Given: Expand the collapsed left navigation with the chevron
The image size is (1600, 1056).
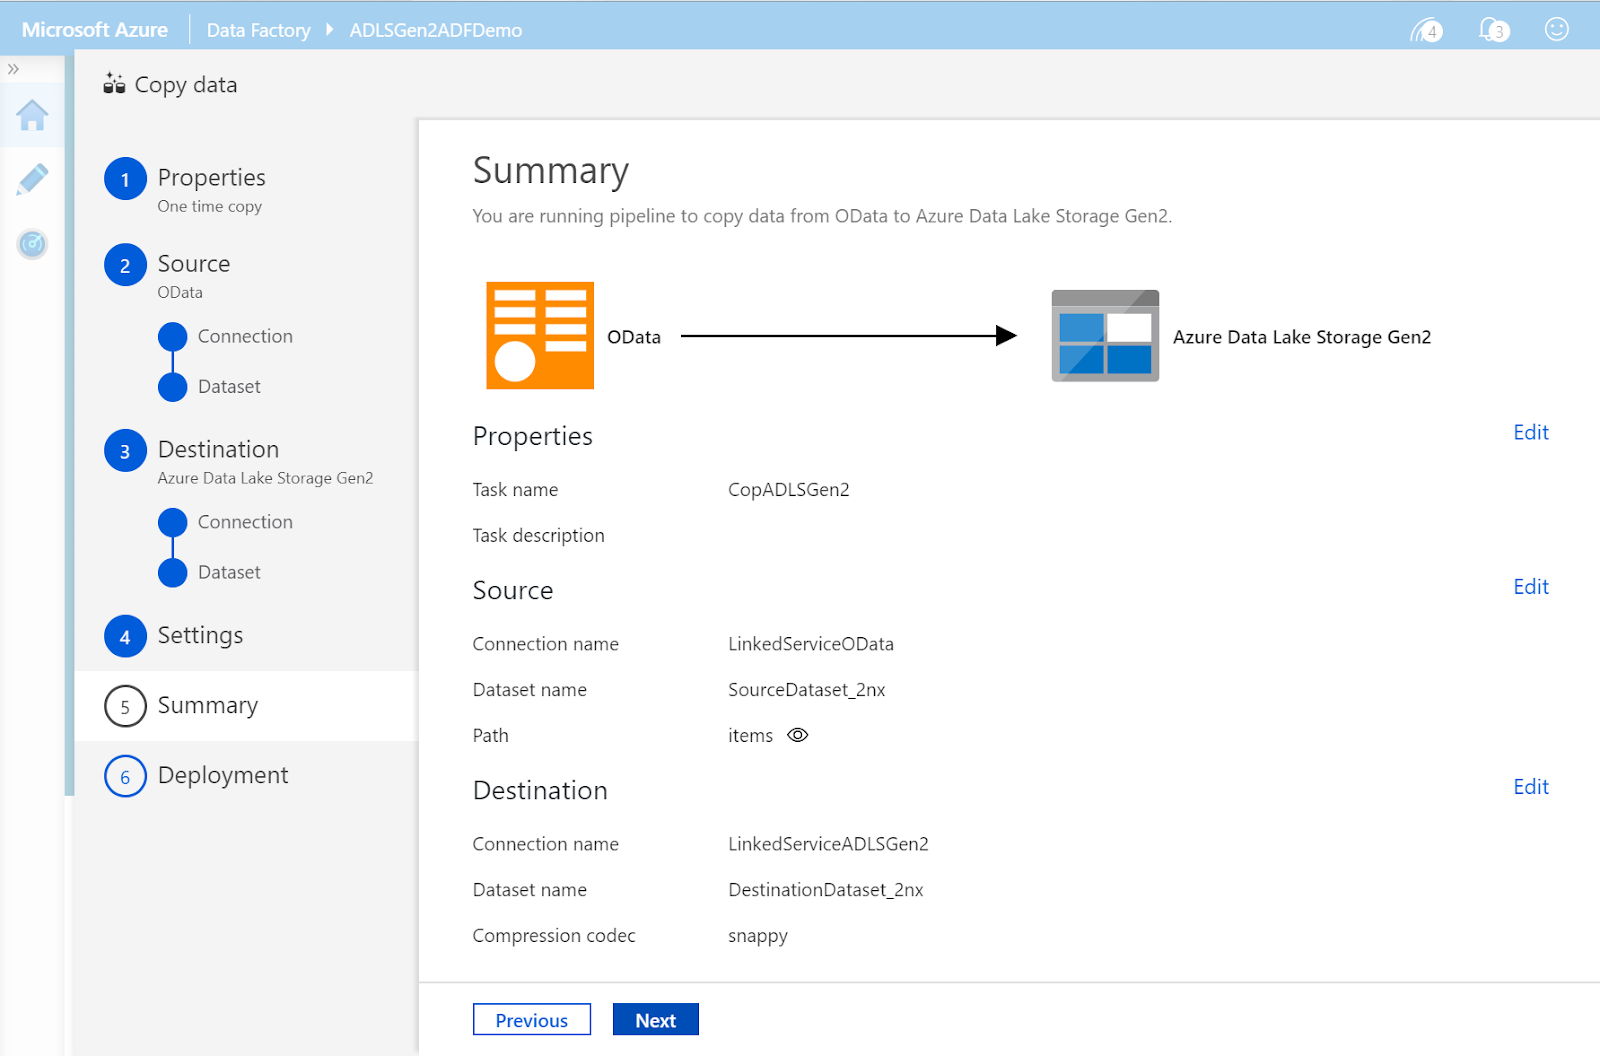Looking at the screenshot, I should tap(14, 68).
